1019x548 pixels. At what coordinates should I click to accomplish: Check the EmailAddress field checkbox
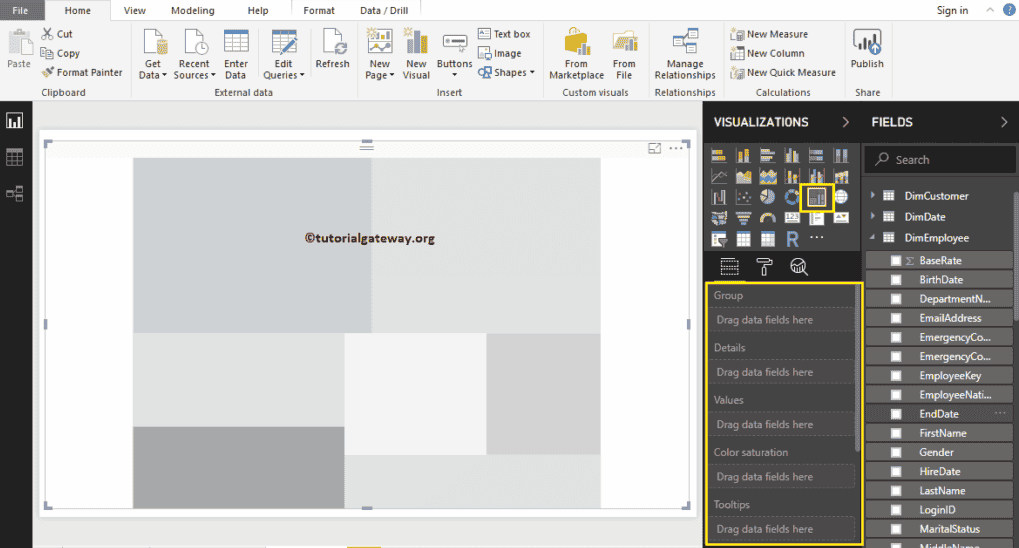point(896,318)
